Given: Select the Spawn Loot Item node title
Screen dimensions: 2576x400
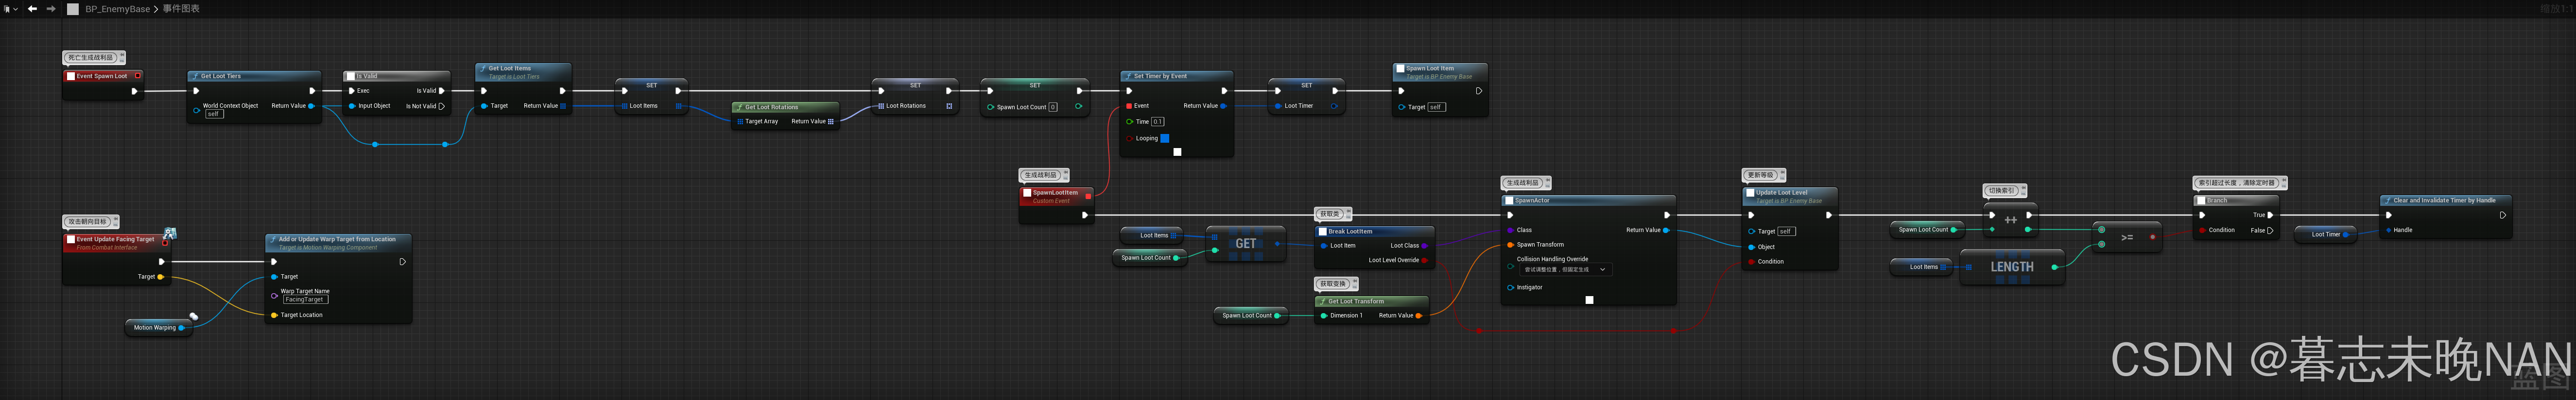Looking at the screenshot, I should pos(1430,69).
